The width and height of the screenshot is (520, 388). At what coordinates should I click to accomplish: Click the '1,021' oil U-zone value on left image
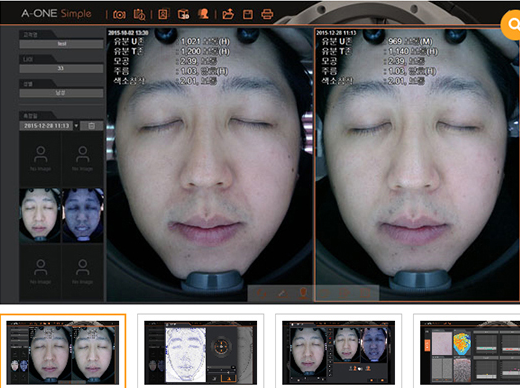pos(191,42)
